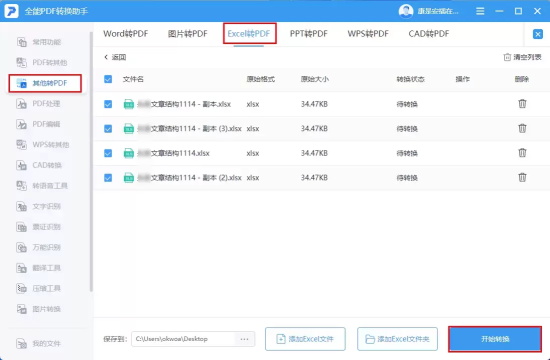Image resolution: width=550 pixels, height=360 pixels.
Task: Click the 原始格式 column header
Action: 261,79
